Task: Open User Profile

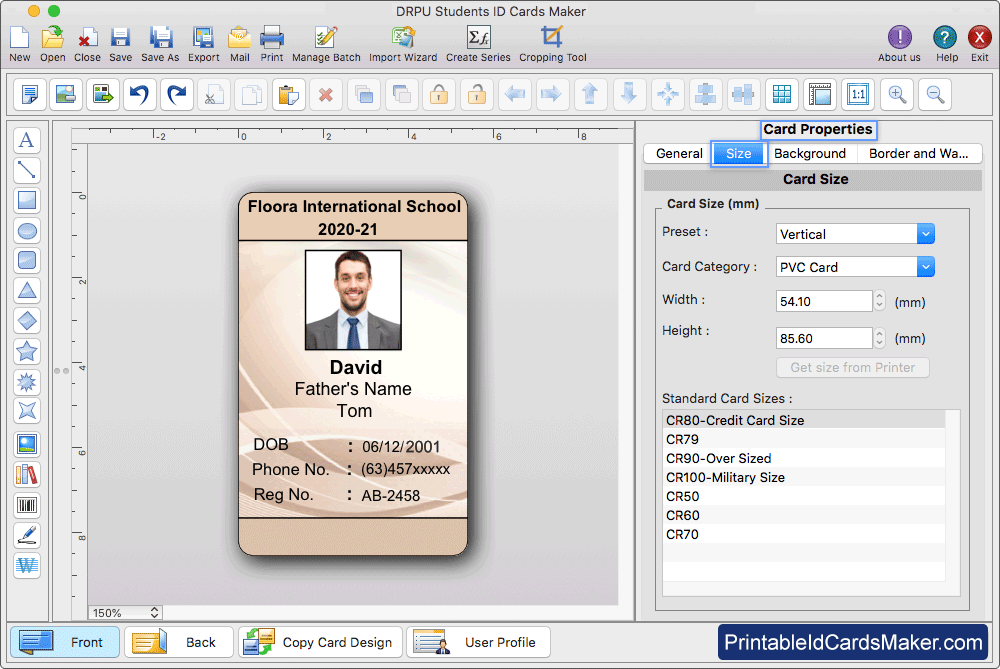Action: tap(478, 642)
